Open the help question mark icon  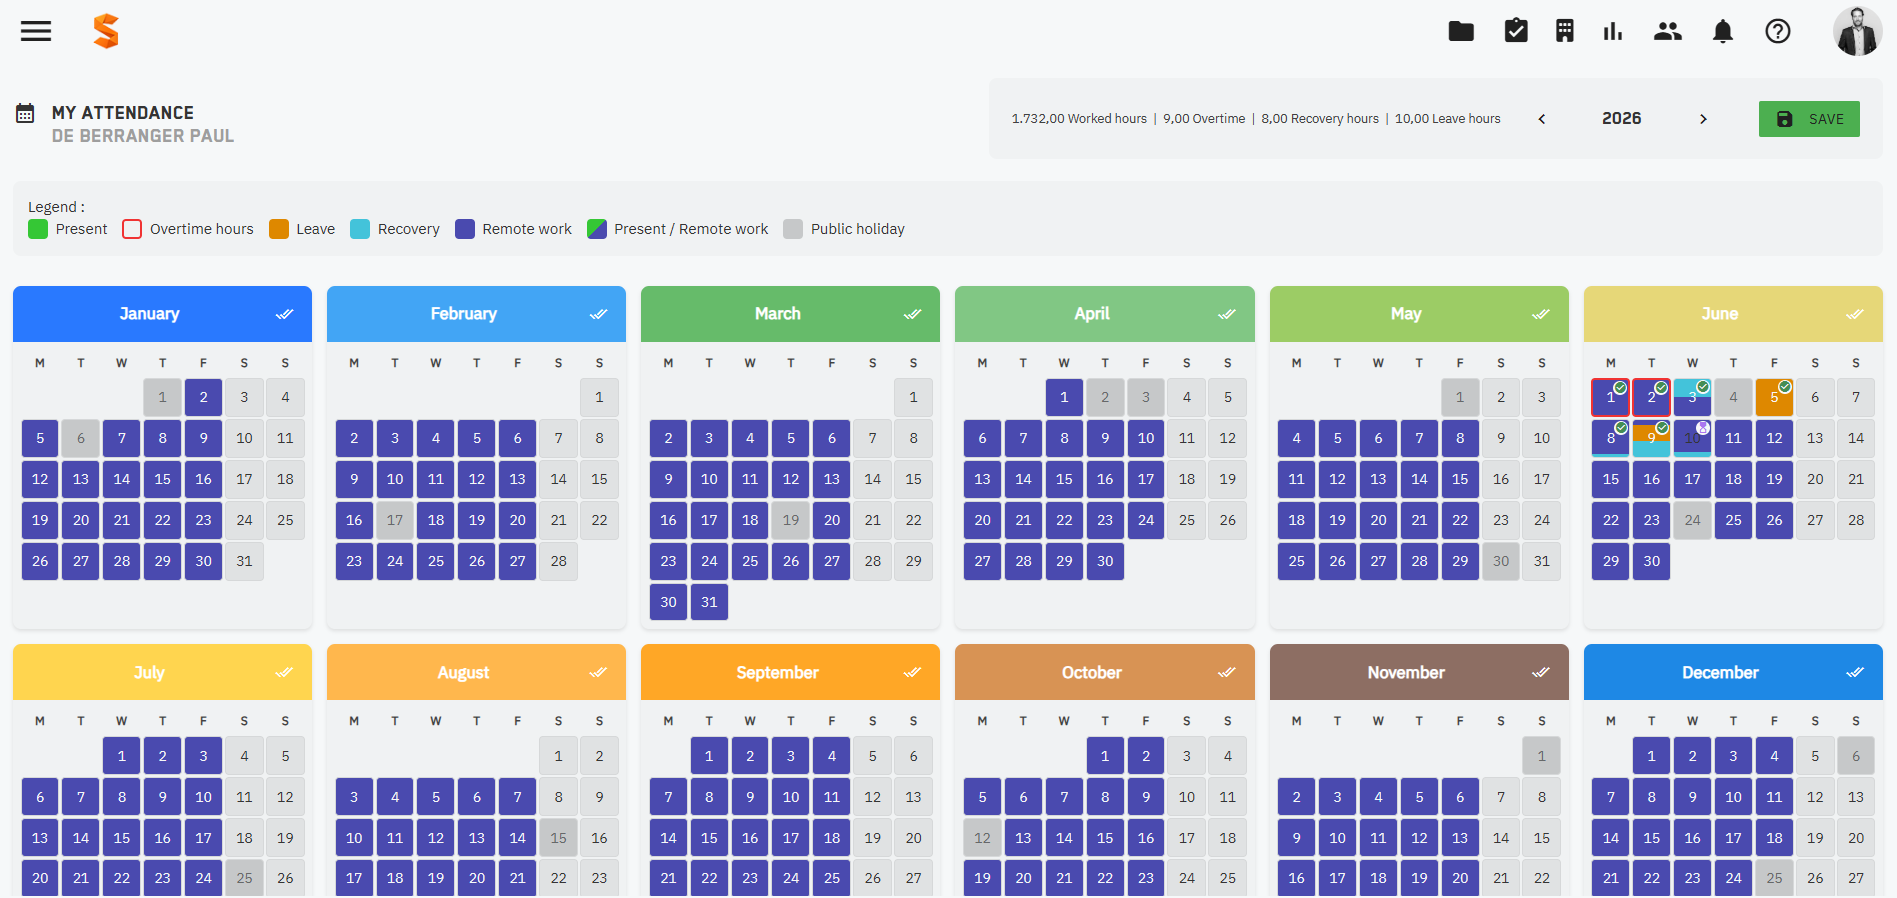[x=1778, y=31]
